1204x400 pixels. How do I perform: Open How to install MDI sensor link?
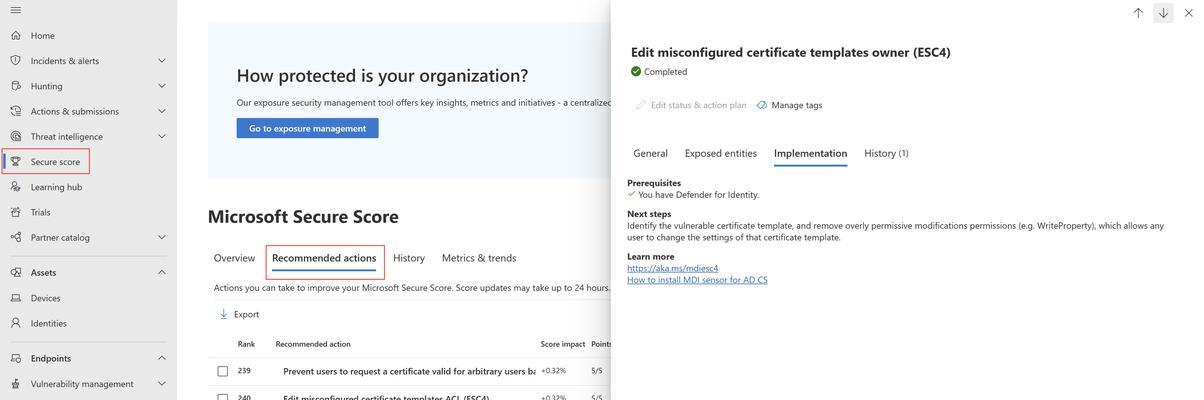(698, 280)
